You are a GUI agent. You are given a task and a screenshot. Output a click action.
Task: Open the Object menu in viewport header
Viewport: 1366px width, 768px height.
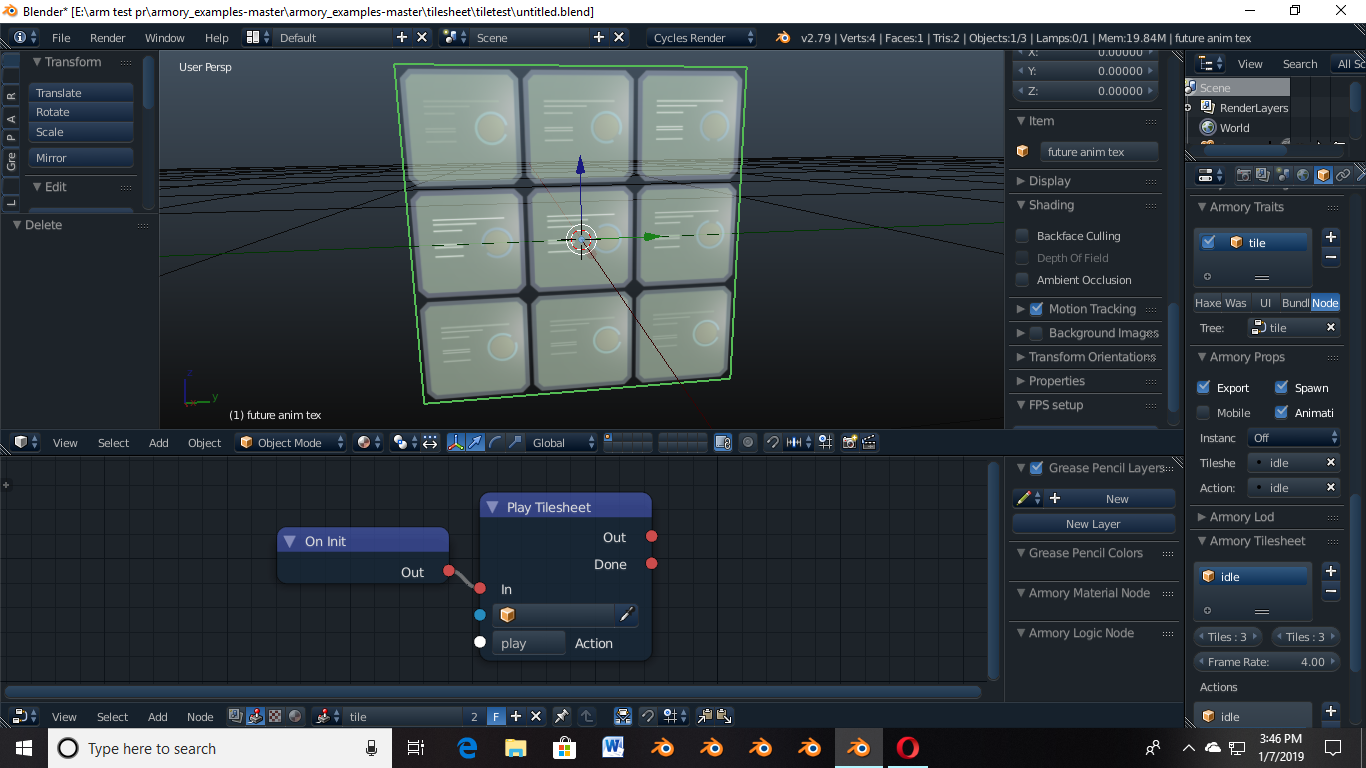pos(204,442)
